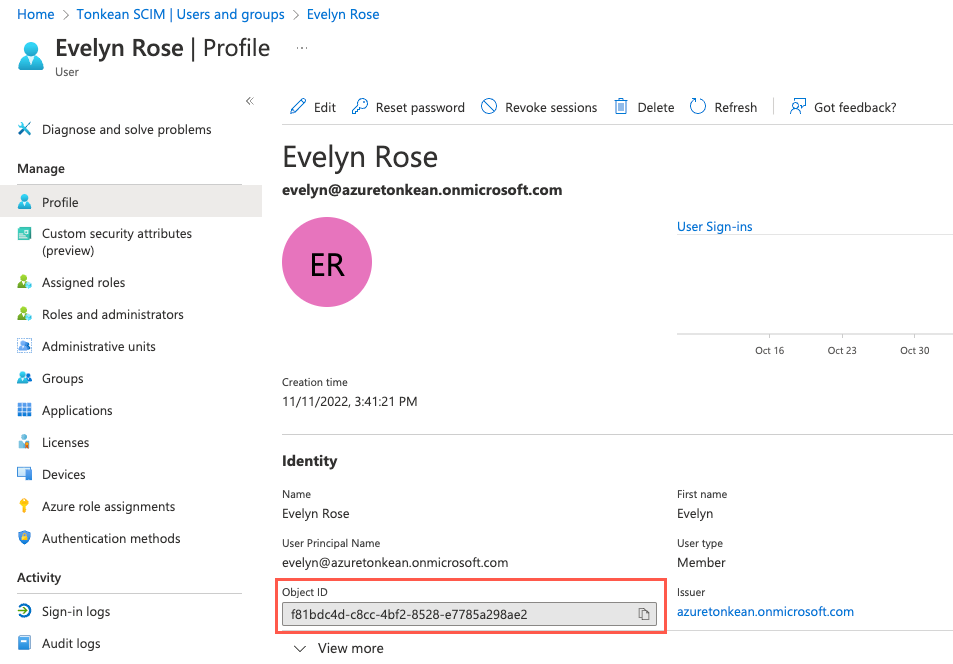Open Authentication methods from the sidebar
Screen dimensions: 953x664
(x=110, y=538)
